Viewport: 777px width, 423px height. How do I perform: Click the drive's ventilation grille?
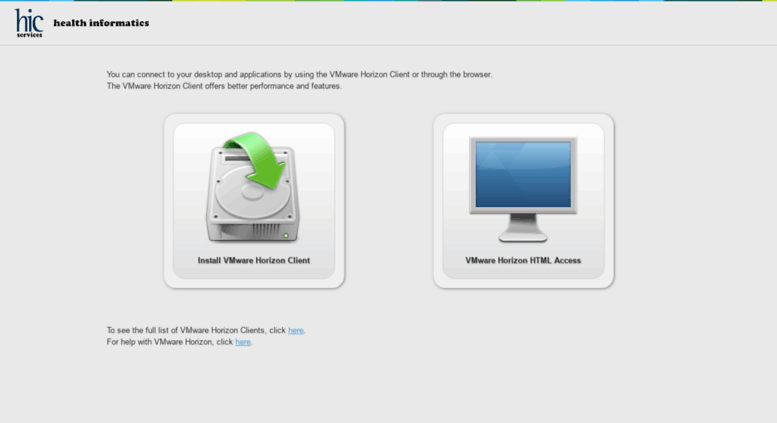point(266,231)
